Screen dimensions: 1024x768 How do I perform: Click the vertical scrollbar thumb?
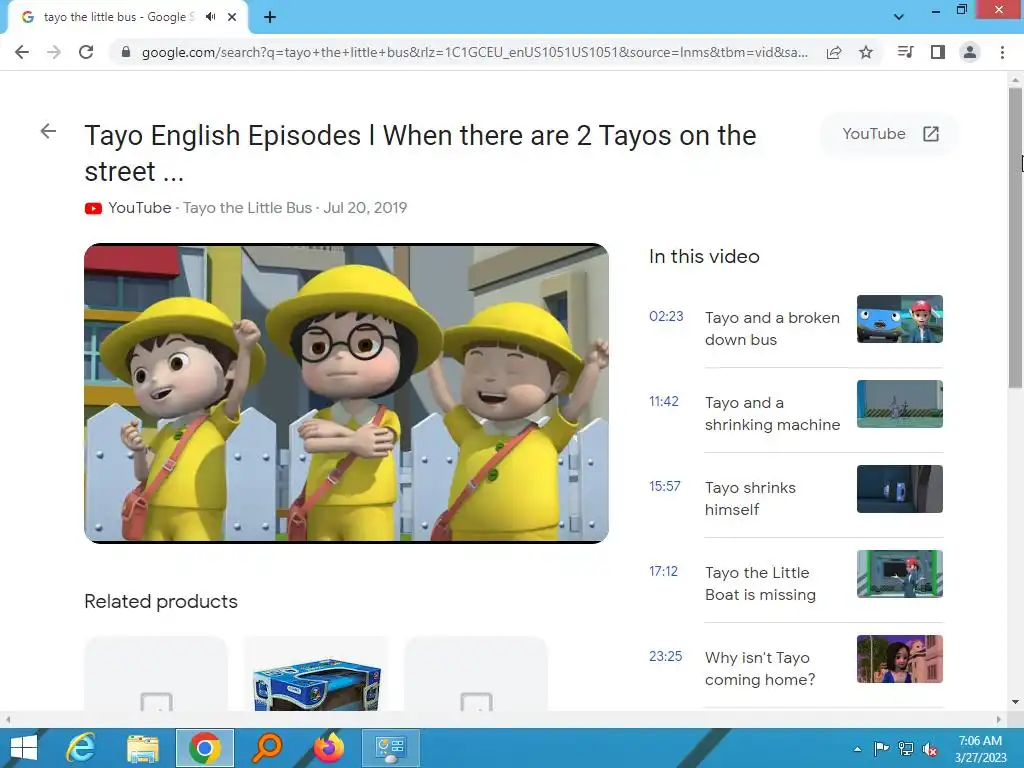point(1015,238)
